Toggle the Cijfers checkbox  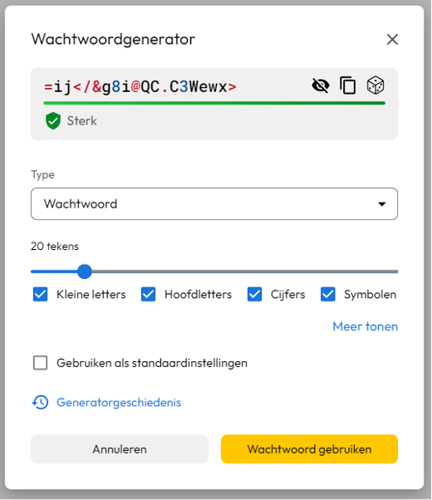[x=254, y=294]
